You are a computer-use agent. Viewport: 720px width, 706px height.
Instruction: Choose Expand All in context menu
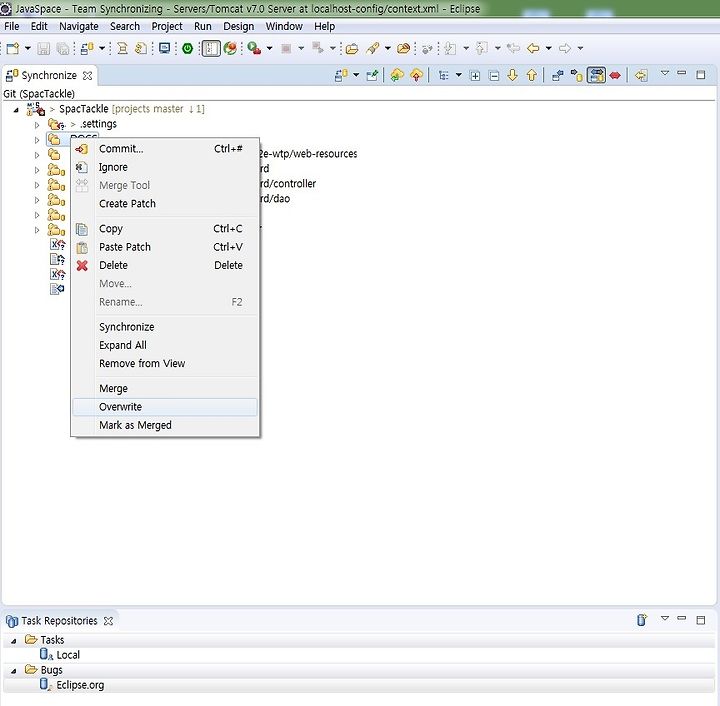pyautogui.click(x=165, y=345)
